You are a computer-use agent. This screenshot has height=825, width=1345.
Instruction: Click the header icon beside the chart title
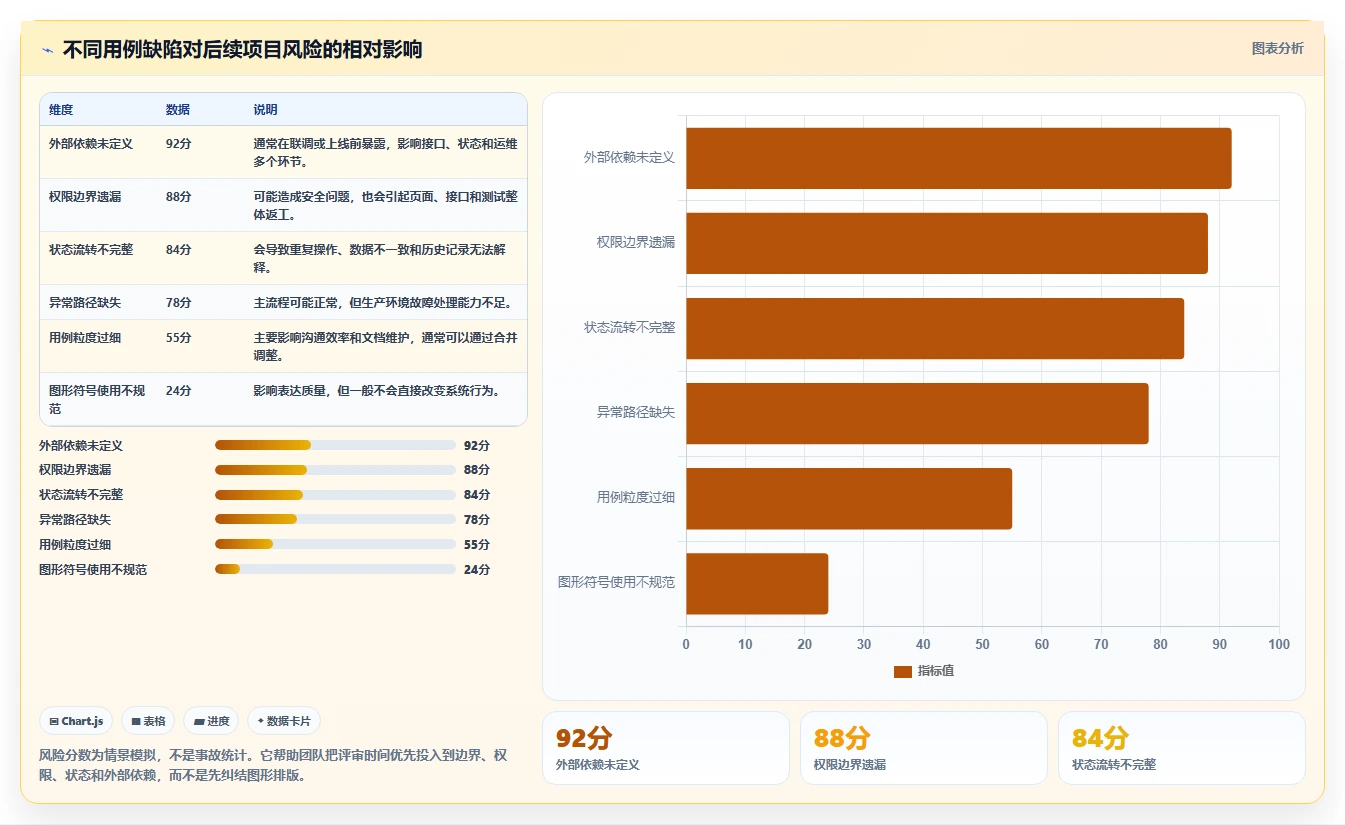pyautogui.click(x=48, y=50)
